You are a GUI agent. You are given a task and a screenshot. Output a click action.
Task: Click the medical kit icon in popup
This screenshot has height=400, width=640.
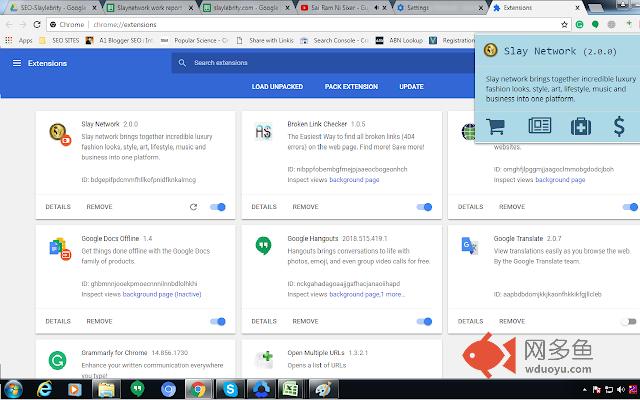pyautogui.click(x=581, y=126)
